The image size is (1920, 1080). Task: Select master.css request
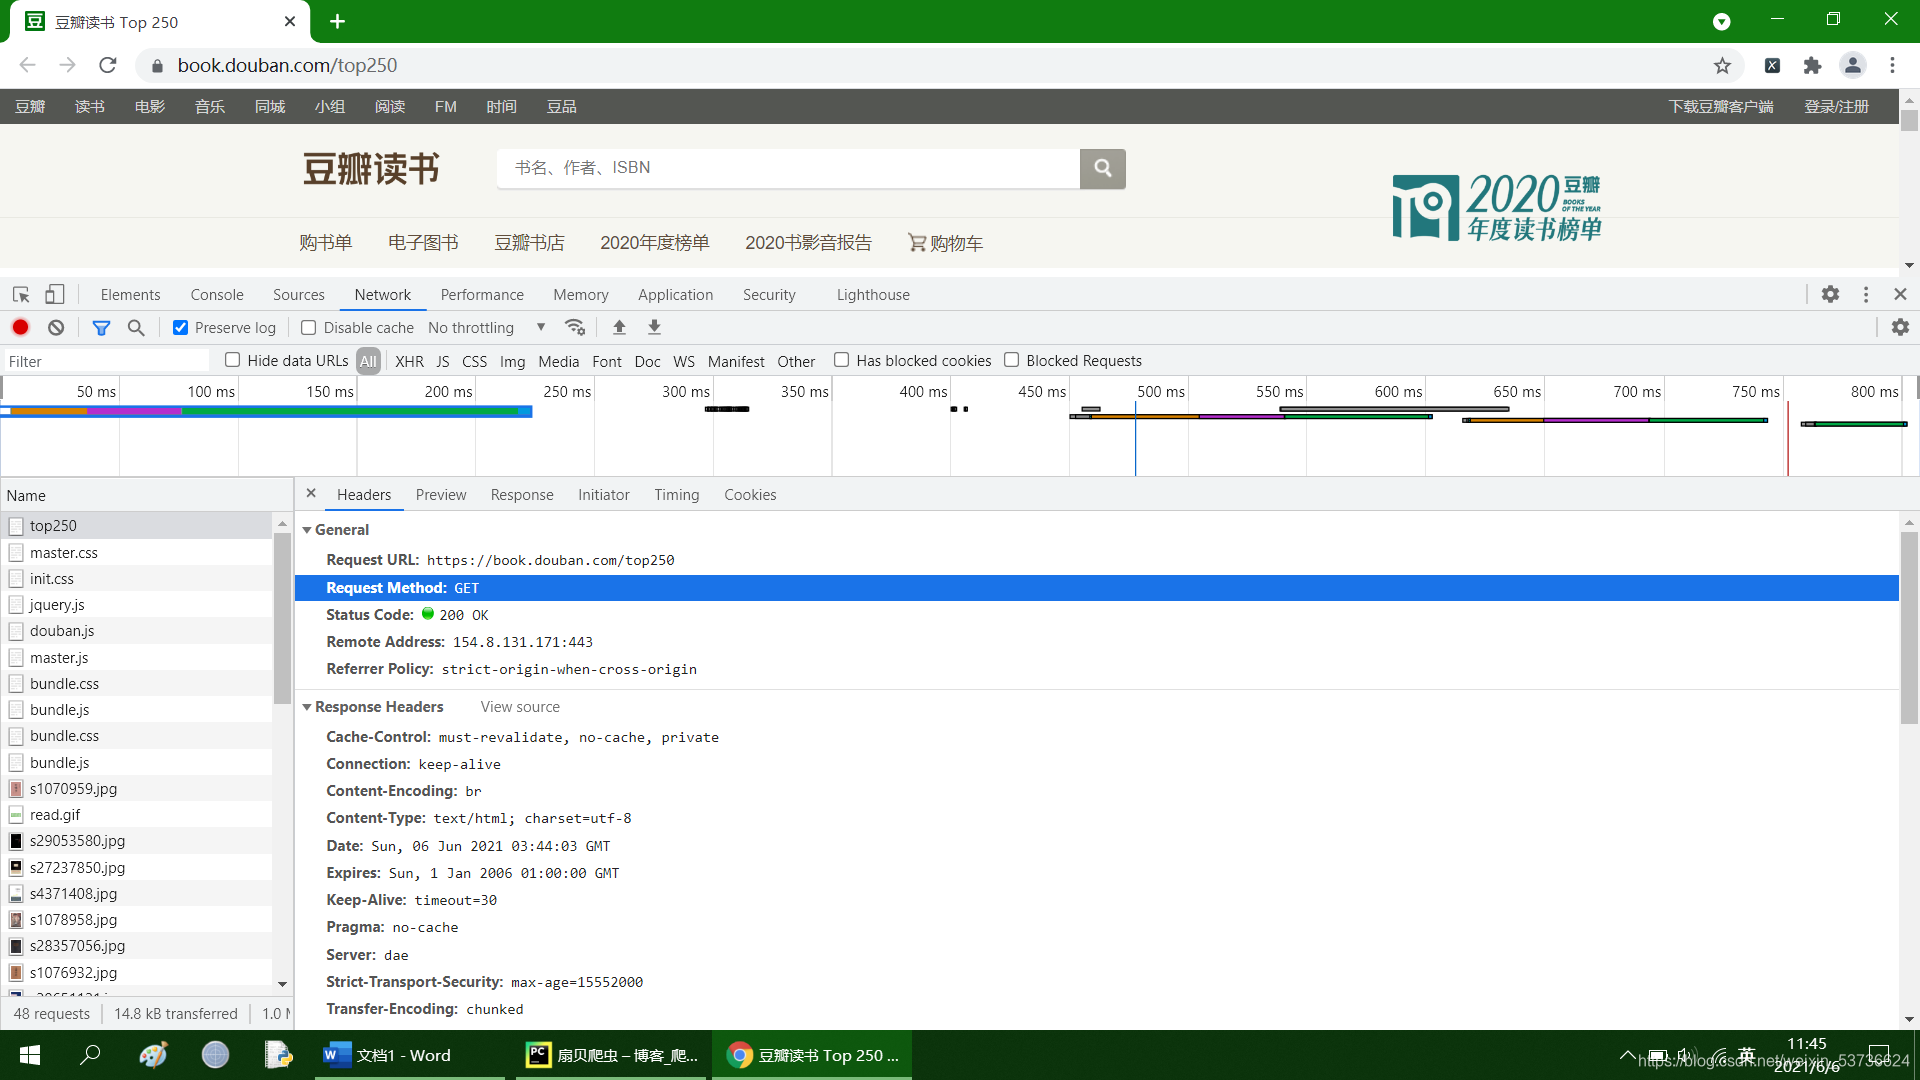point(138,552)
